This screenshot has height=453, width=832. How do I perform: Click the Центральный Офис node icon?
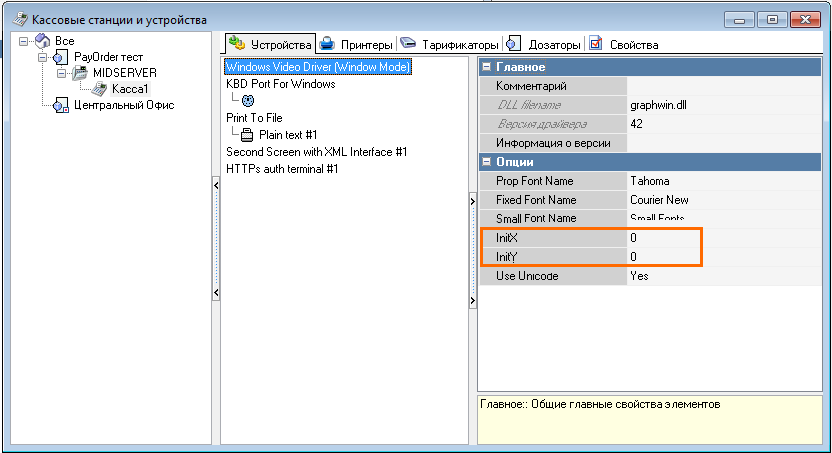59,106
